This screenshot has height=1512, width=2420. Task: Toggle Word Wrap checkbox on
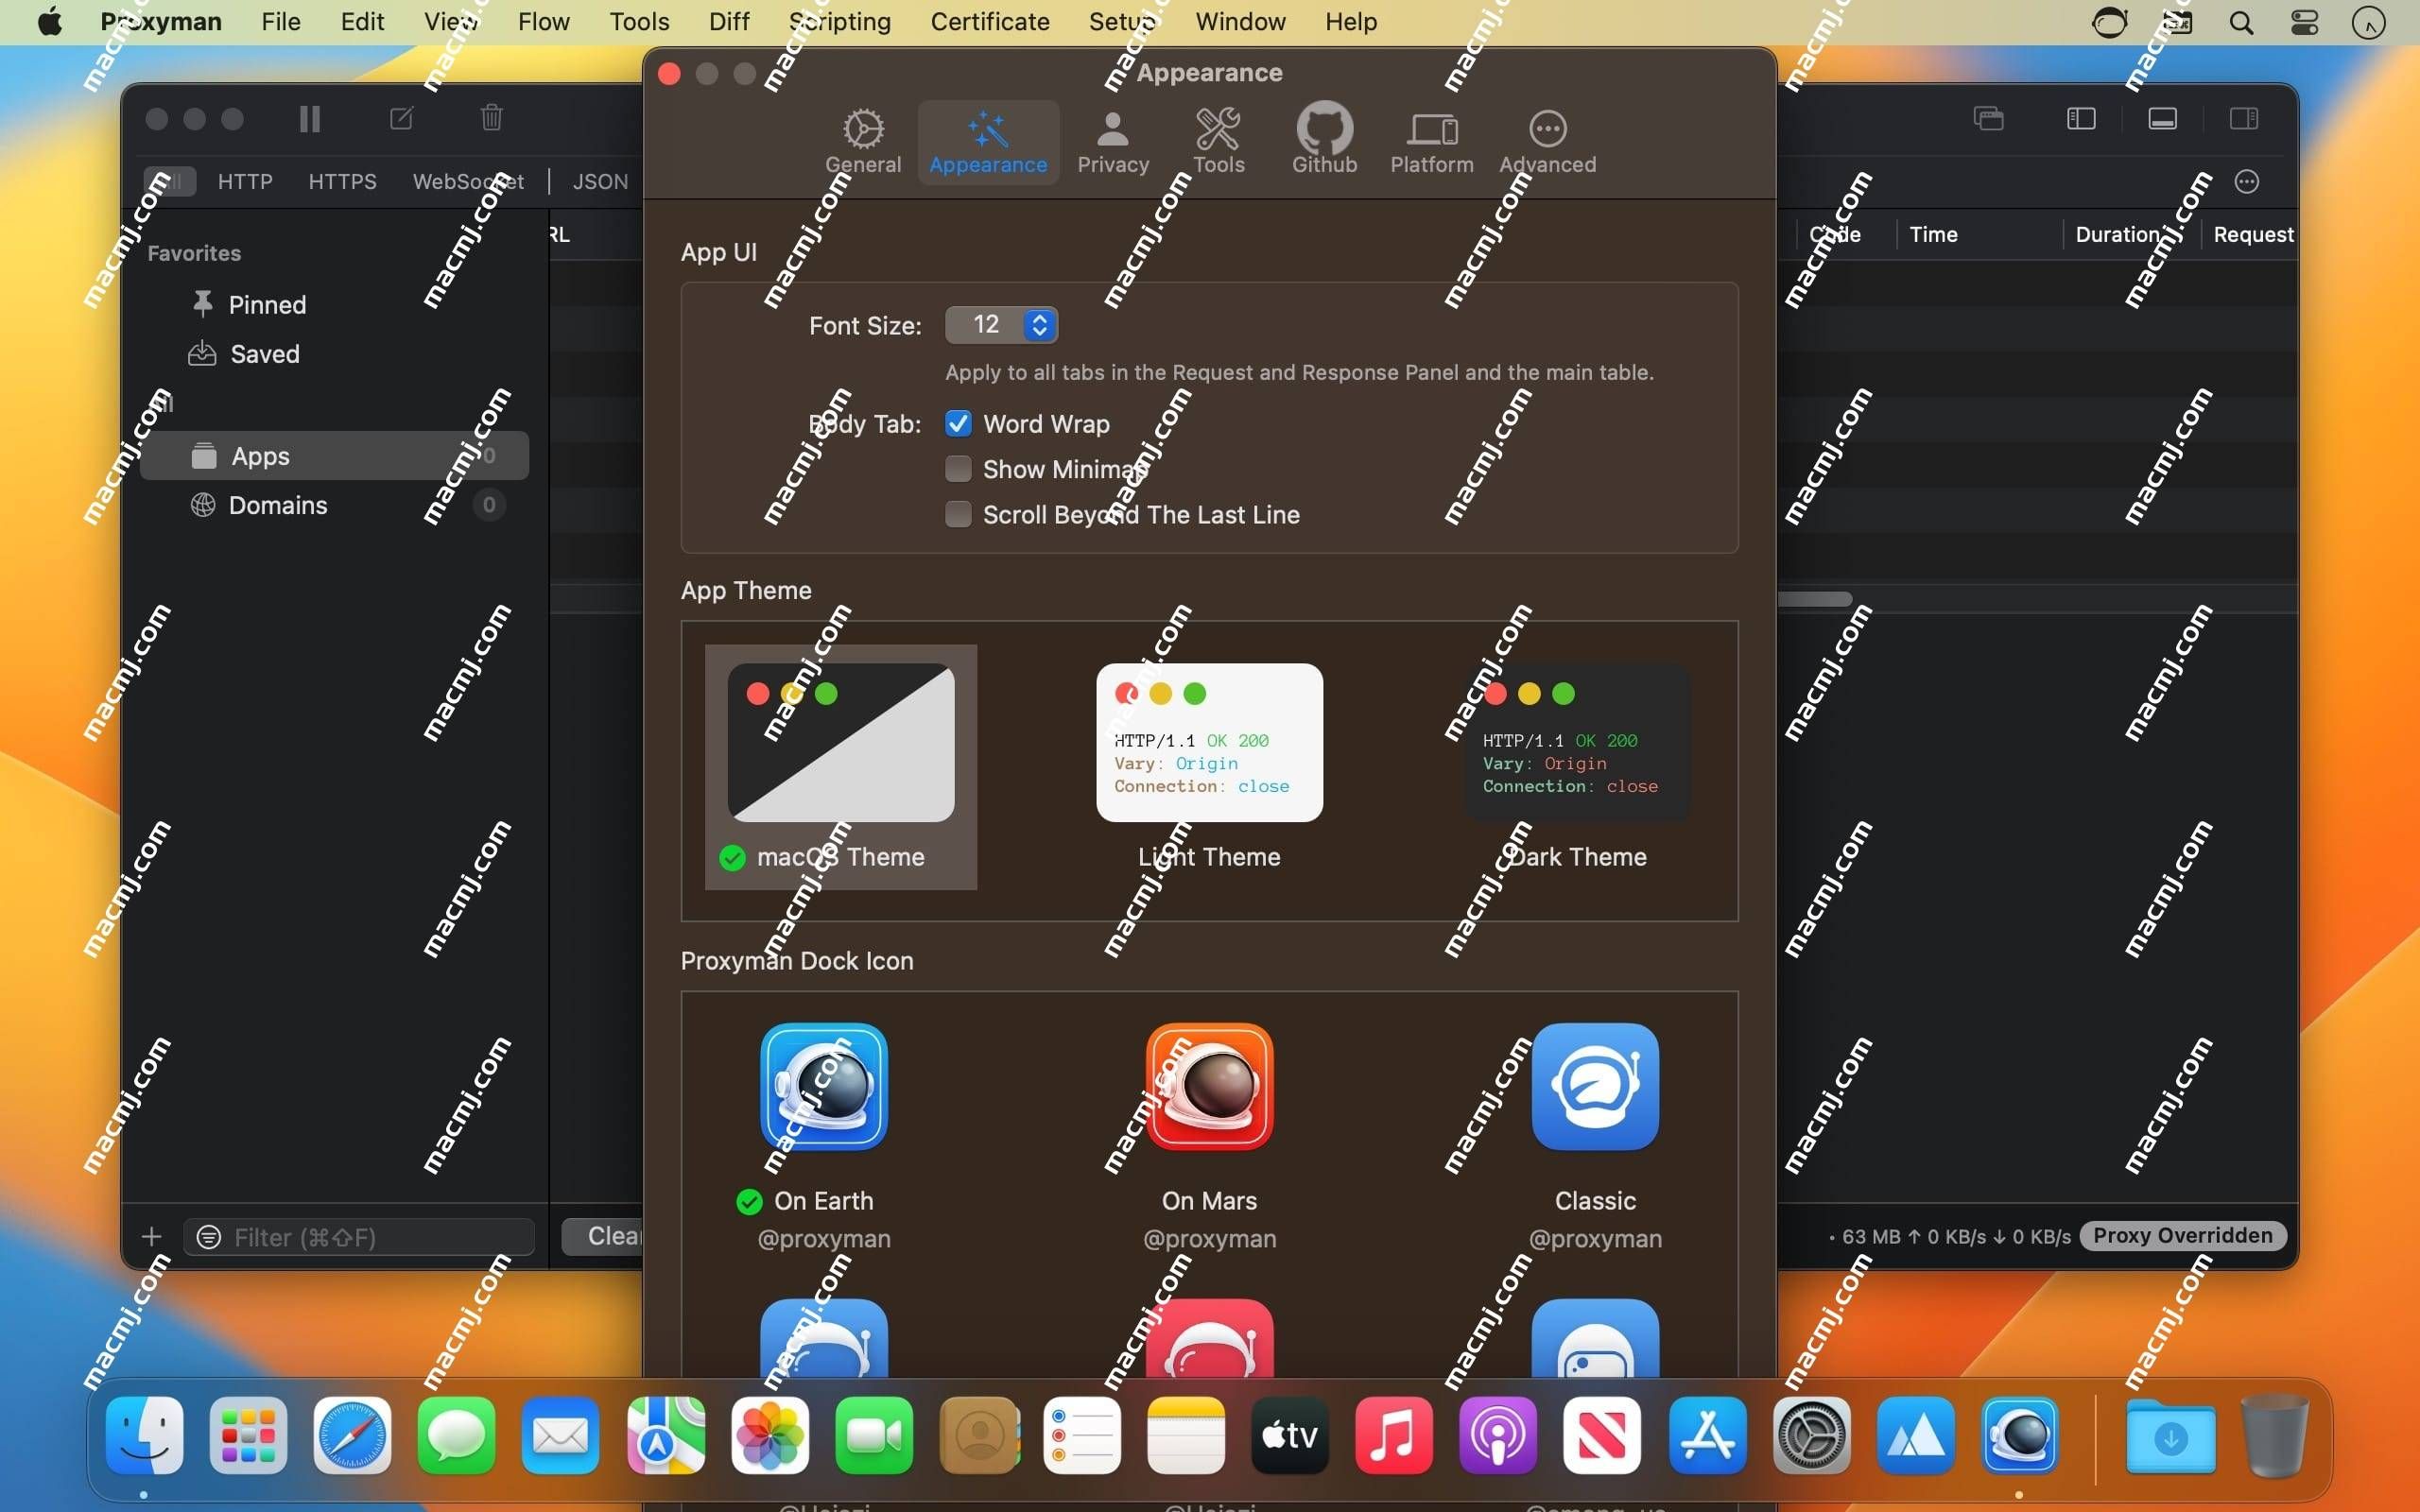tap(959, 423)
